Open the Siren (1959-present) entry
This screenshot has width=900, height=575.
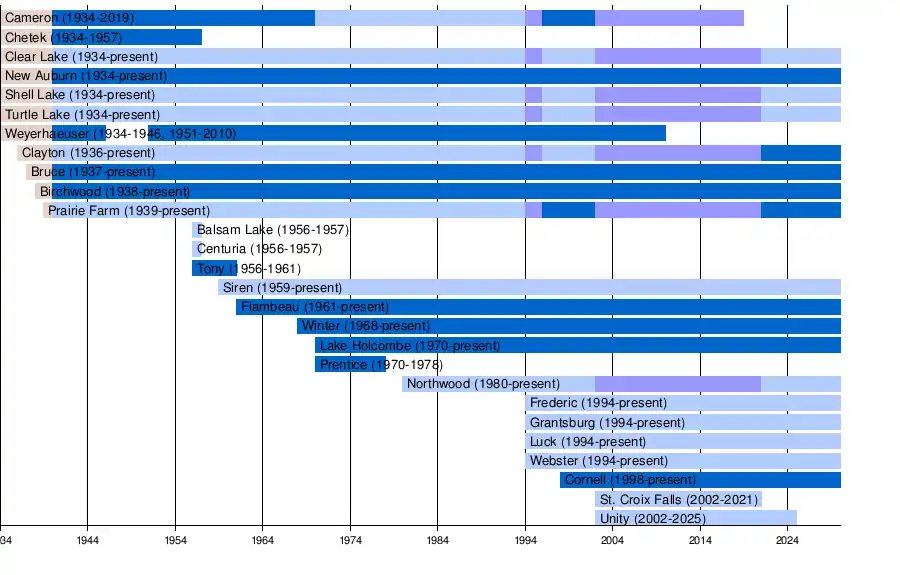(x=282, y=288)
